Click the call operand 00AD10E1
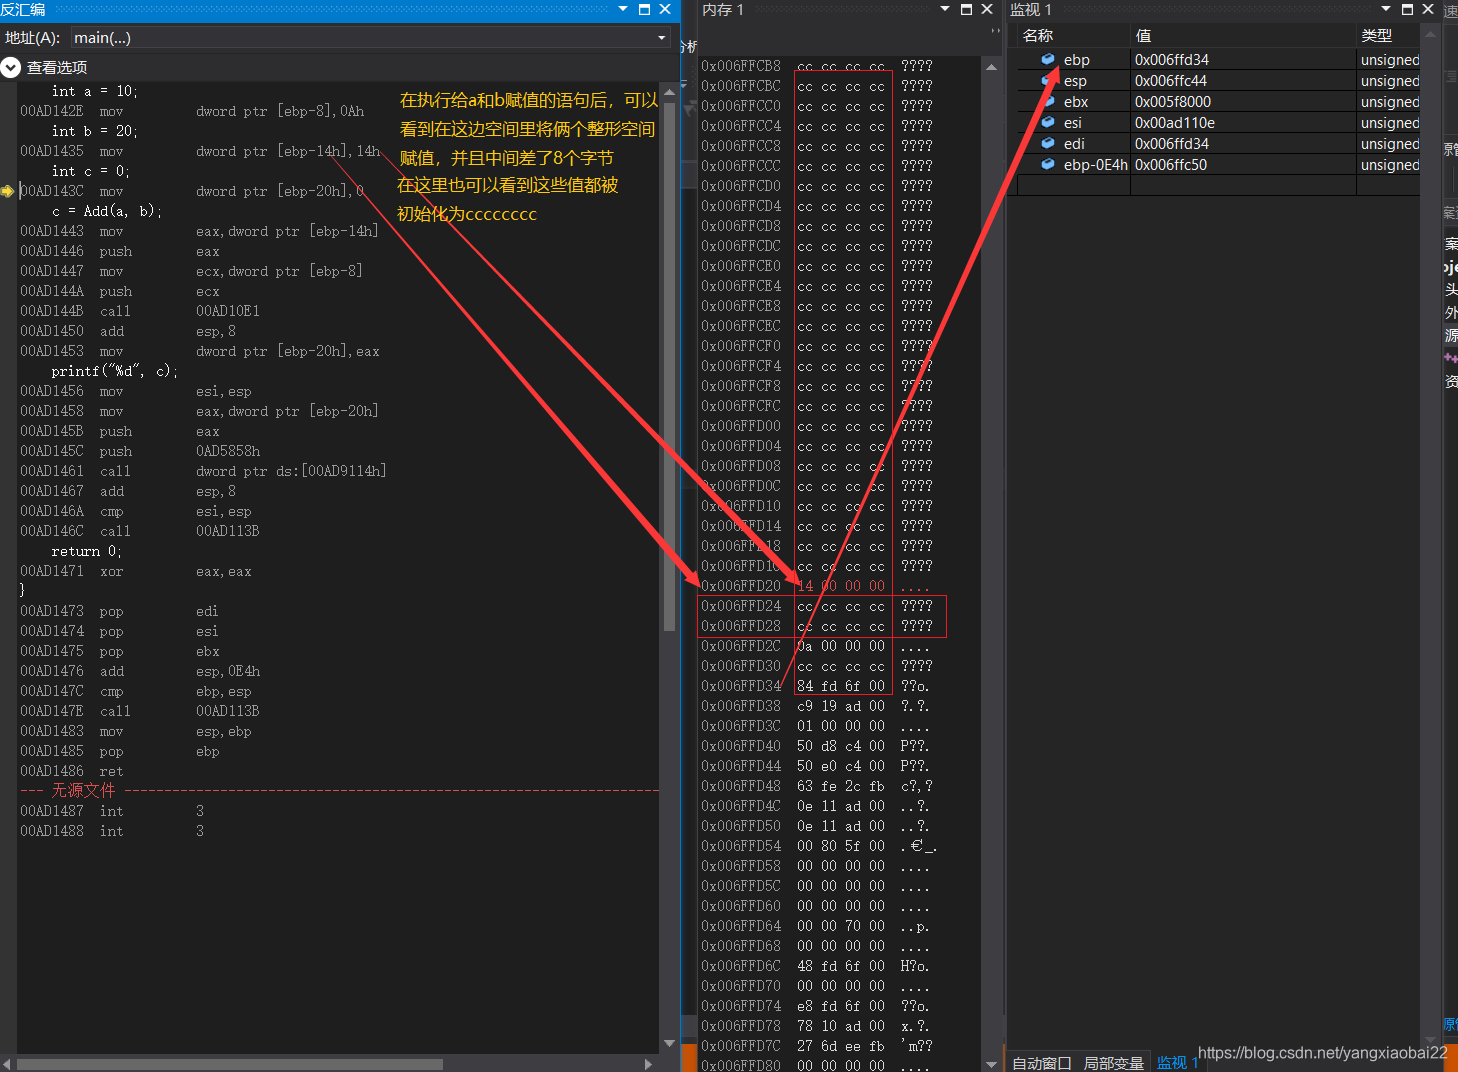Viewport: 1458px width, 1072px height. [x=228, y=311]
